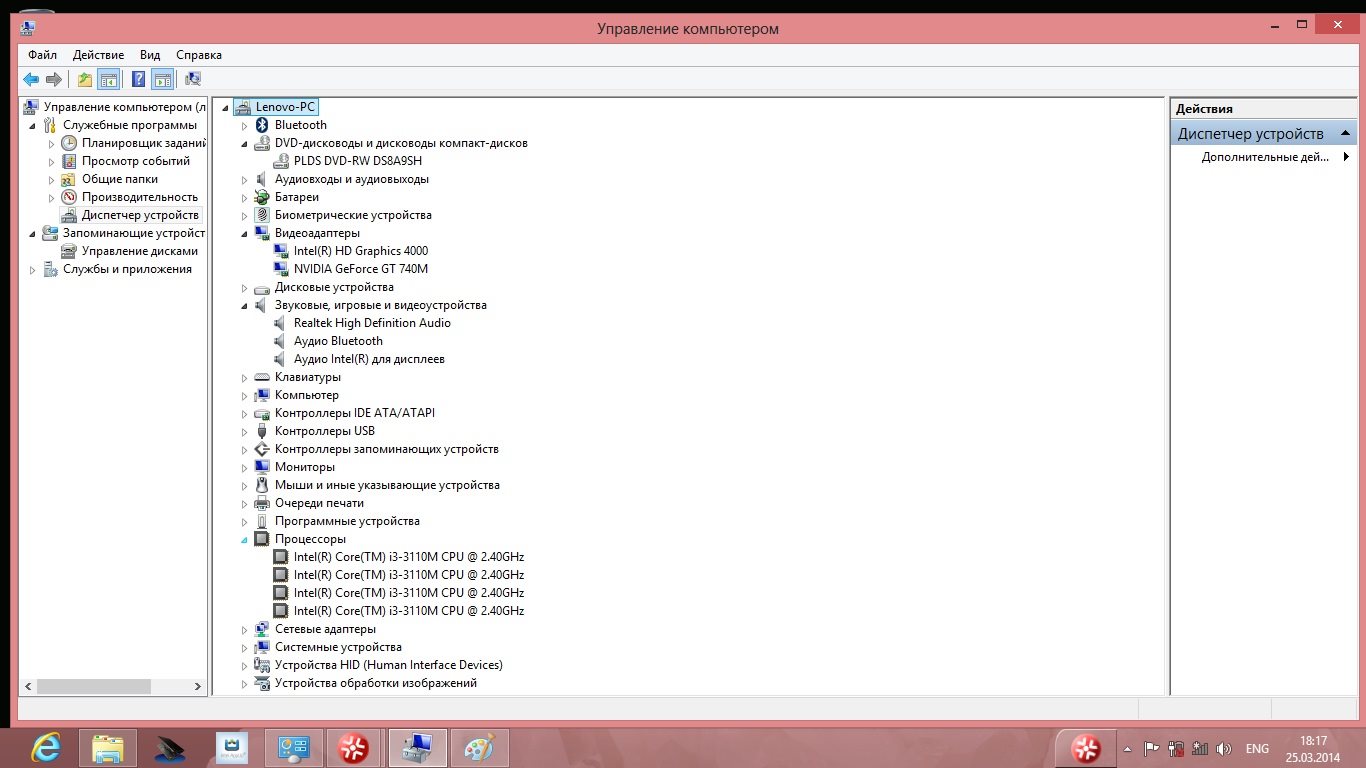Click the volume speaker tray icon
Viewport: 1366px width, 768px height.
tap(1223, 748)
